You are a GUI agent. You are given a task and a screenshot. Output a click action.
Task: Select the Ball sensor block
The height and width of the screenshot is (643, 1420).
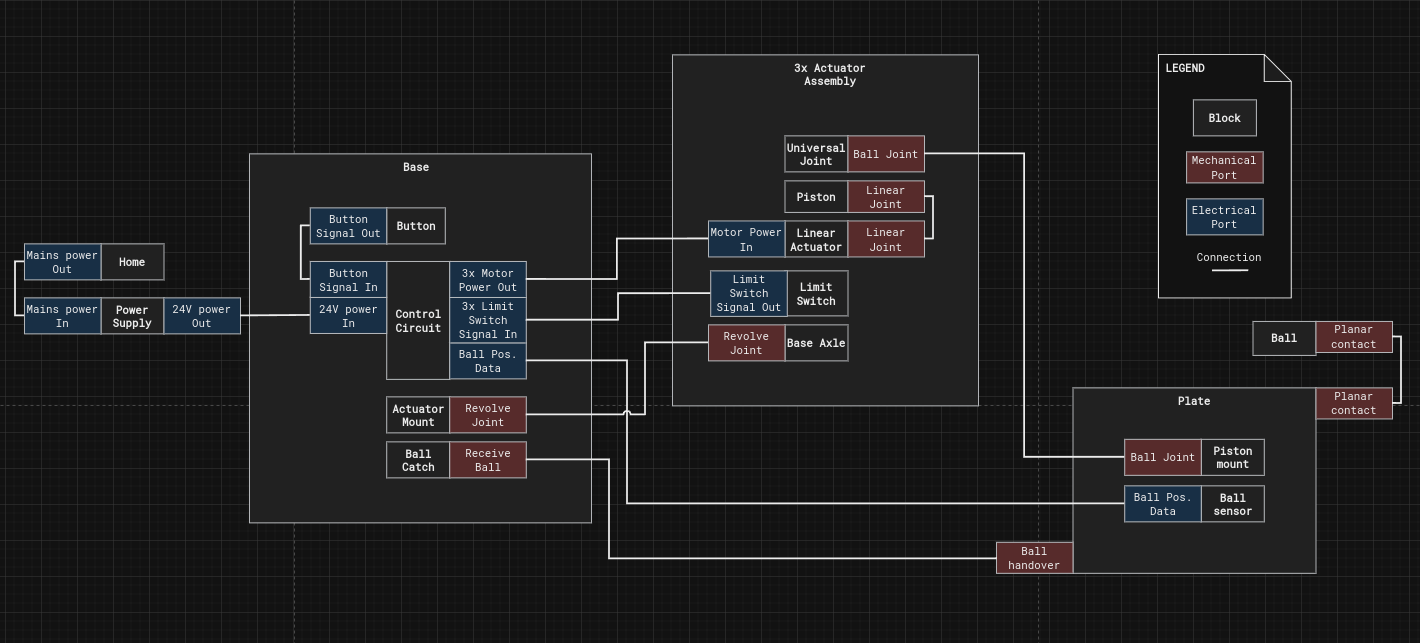(1232, 504)
